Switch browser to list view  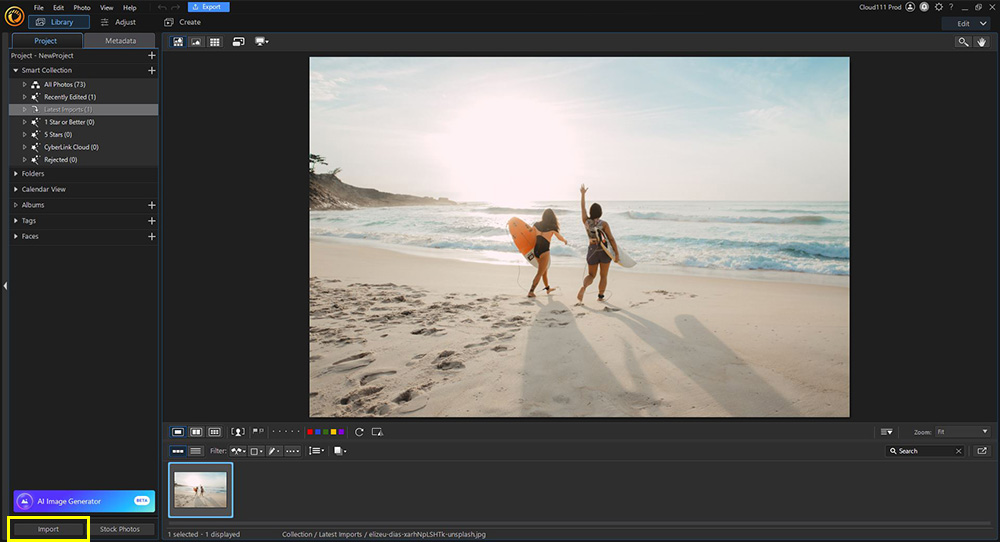point(196,451)
